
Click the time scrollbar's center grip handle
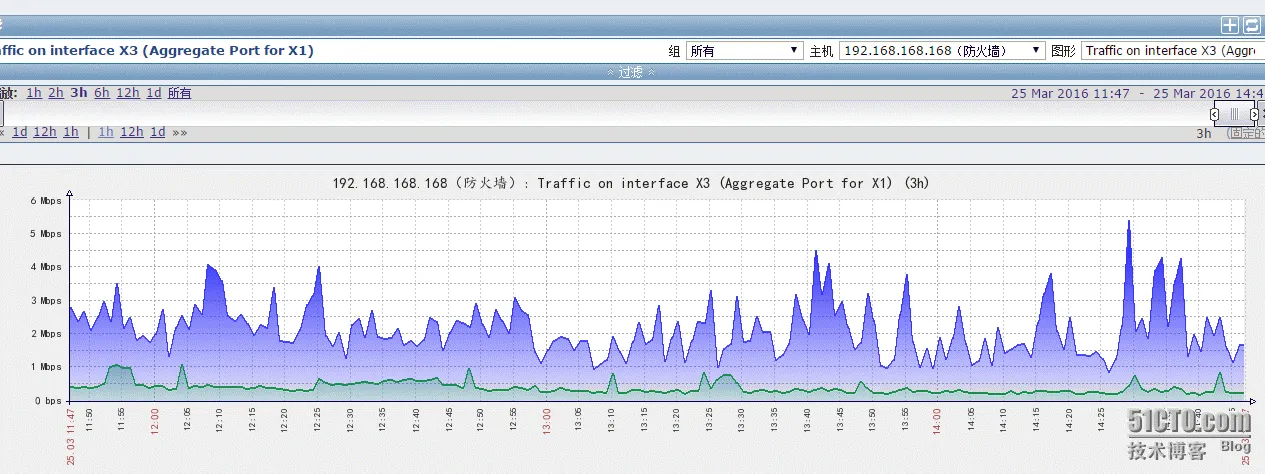pos(1234,114)
